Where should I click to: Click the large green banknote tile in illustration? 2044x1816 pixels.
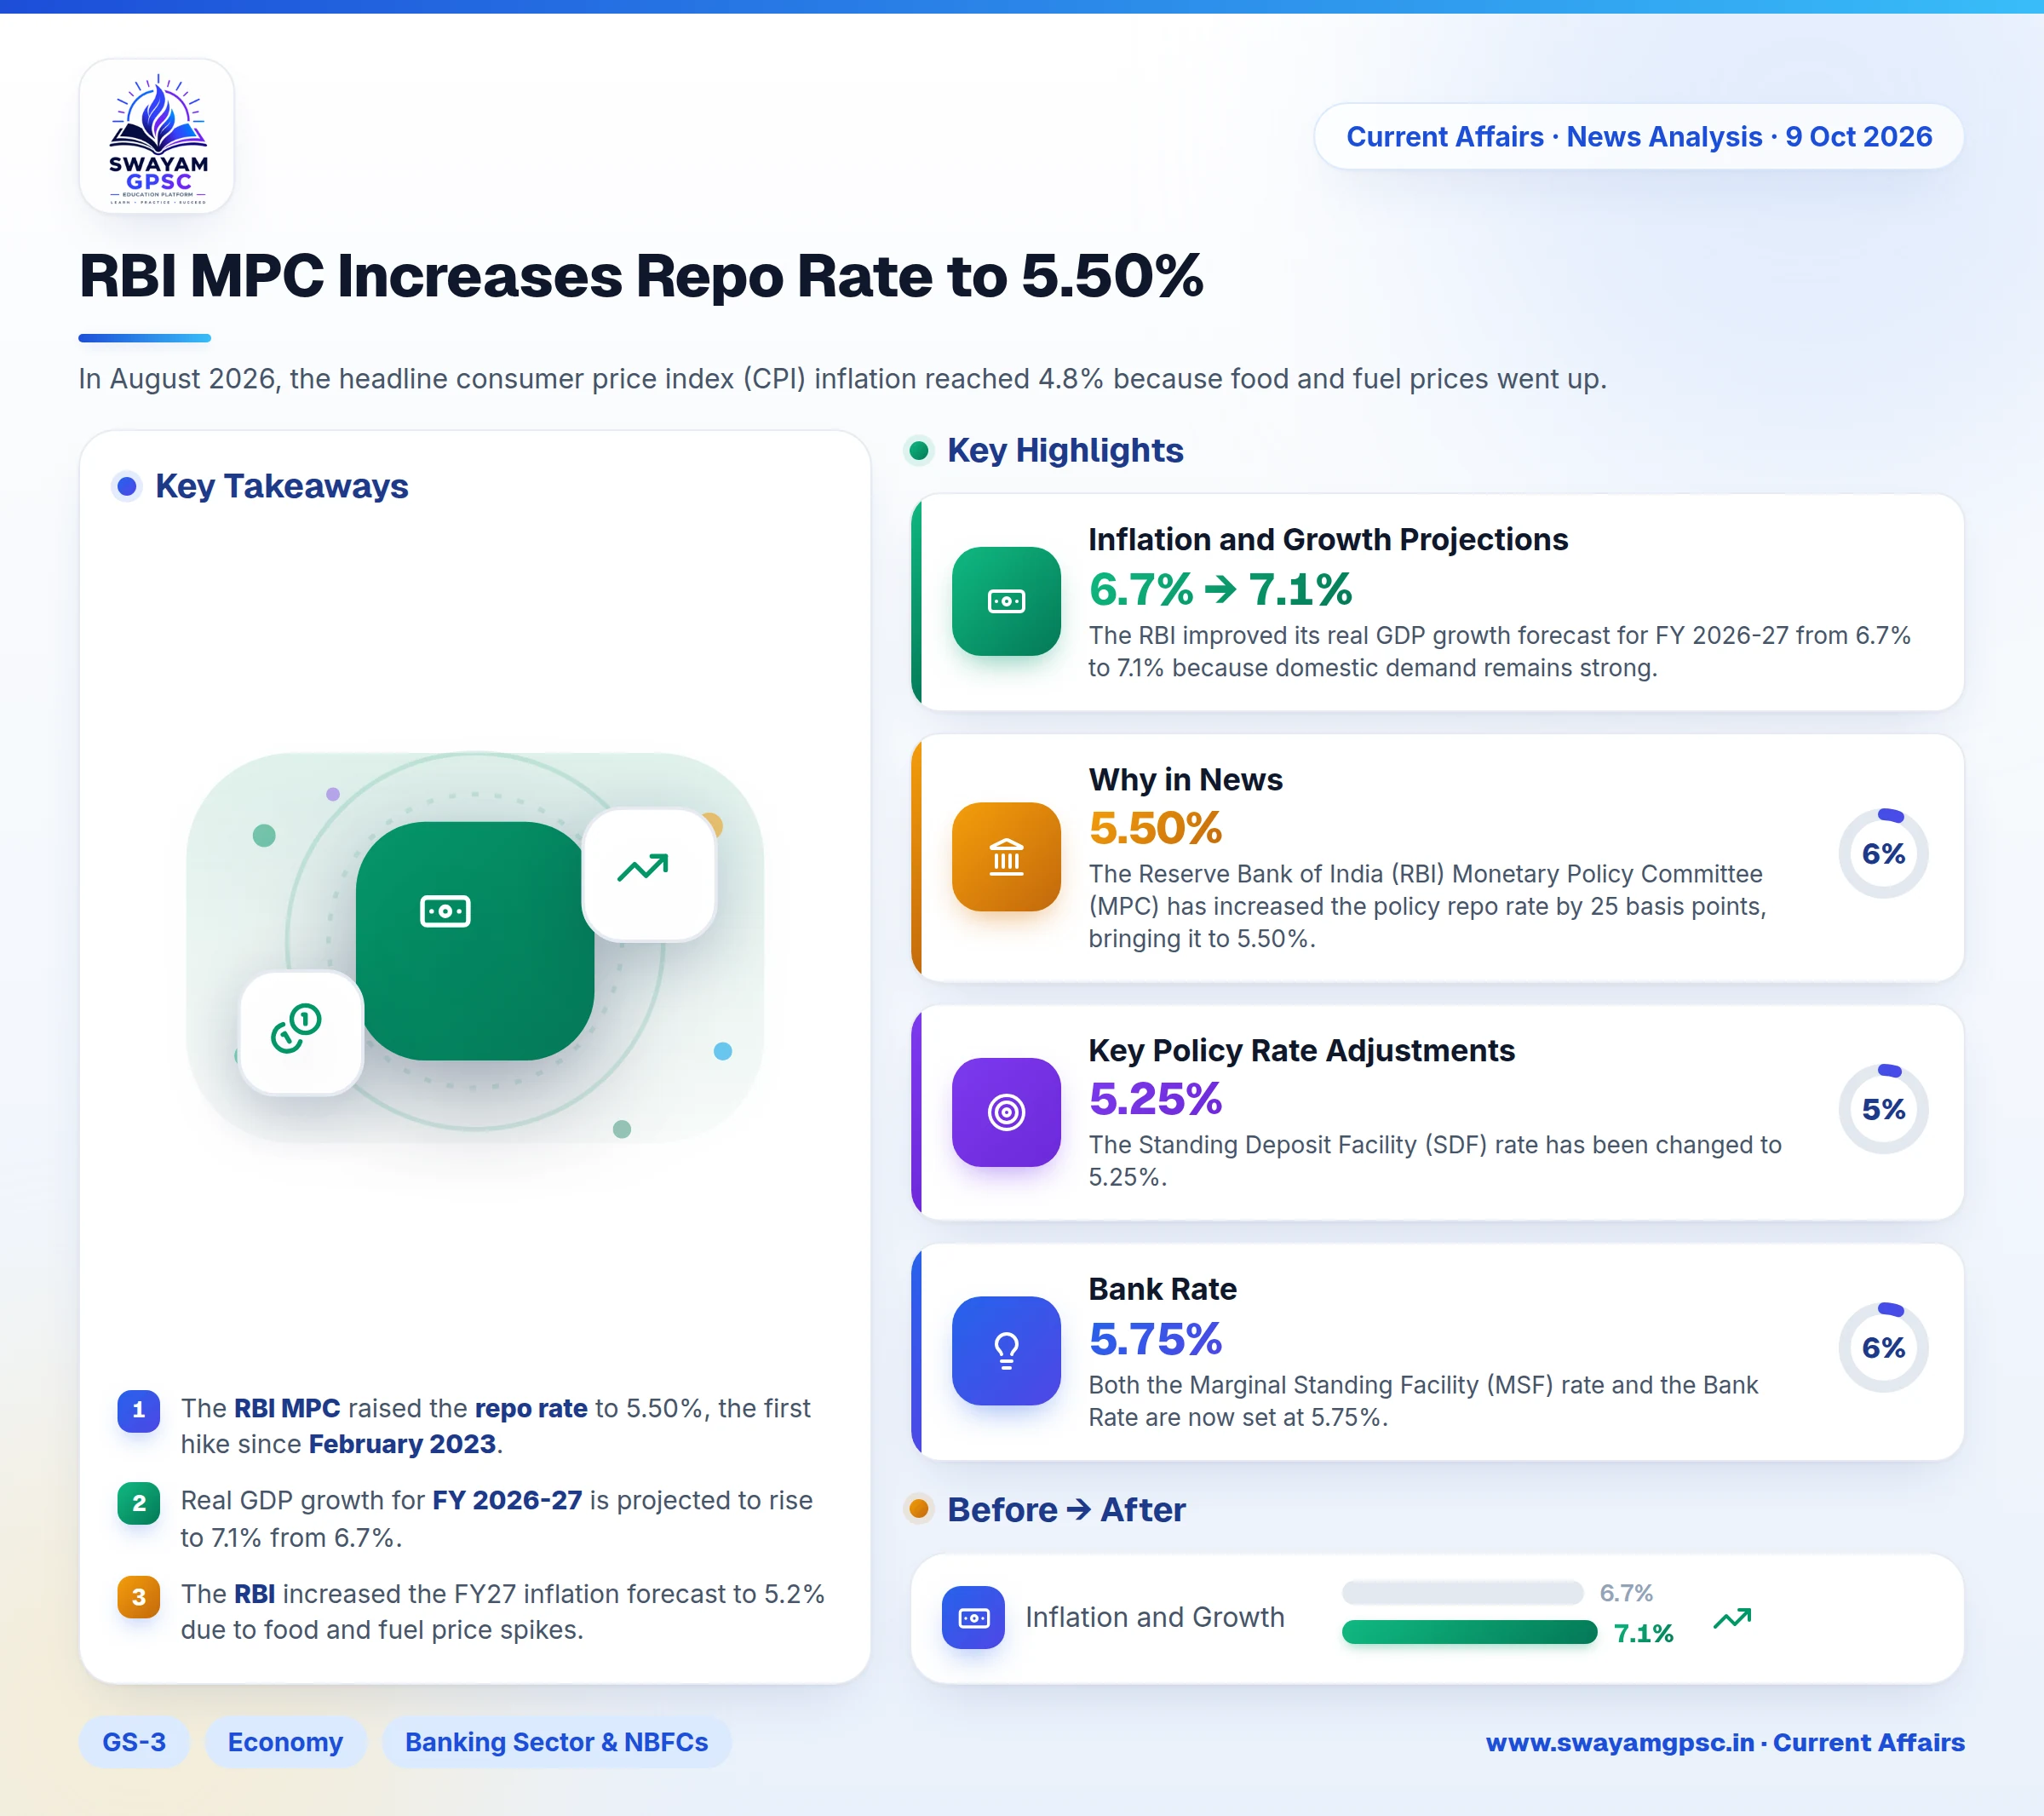[x=474, y=940]
